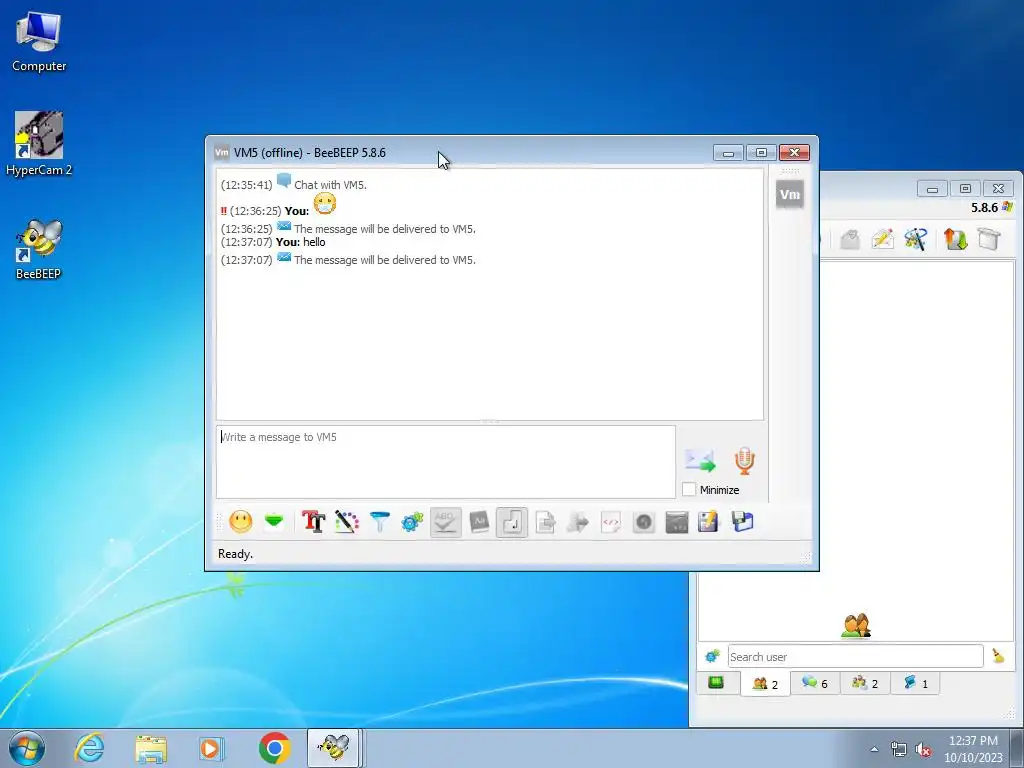The image size is (1024, 768).
Task: Tick the Minimize checkbox
Action: pyautogui.click(x=689, y=489)
